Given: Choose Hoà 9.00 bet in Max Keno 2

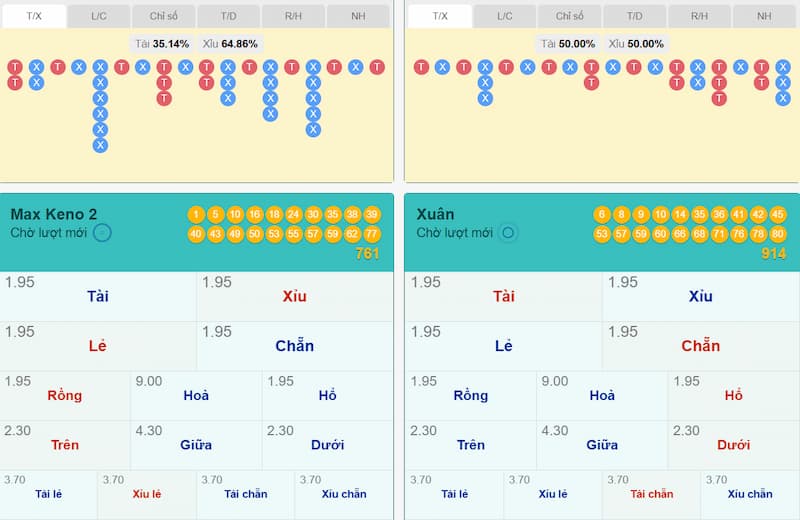Looking at the screenshot, I should click(196, 395).
